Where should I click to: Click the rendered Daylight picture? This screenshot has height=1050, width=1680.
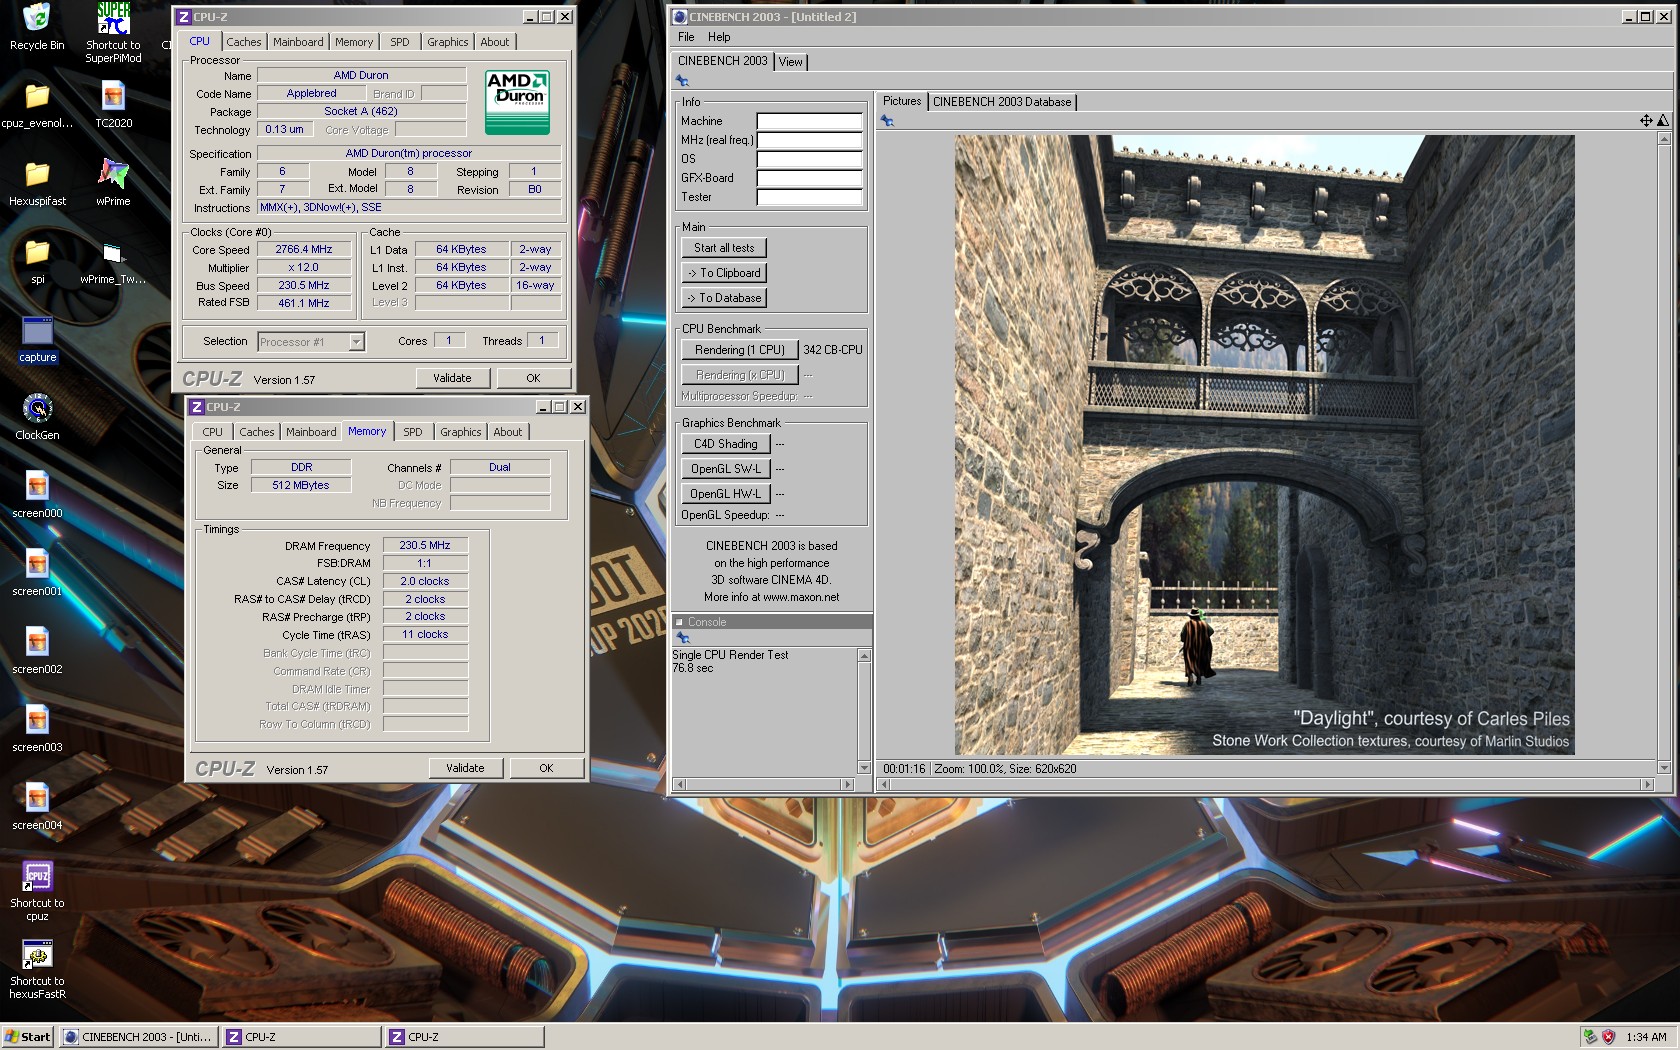point(1264,445)
